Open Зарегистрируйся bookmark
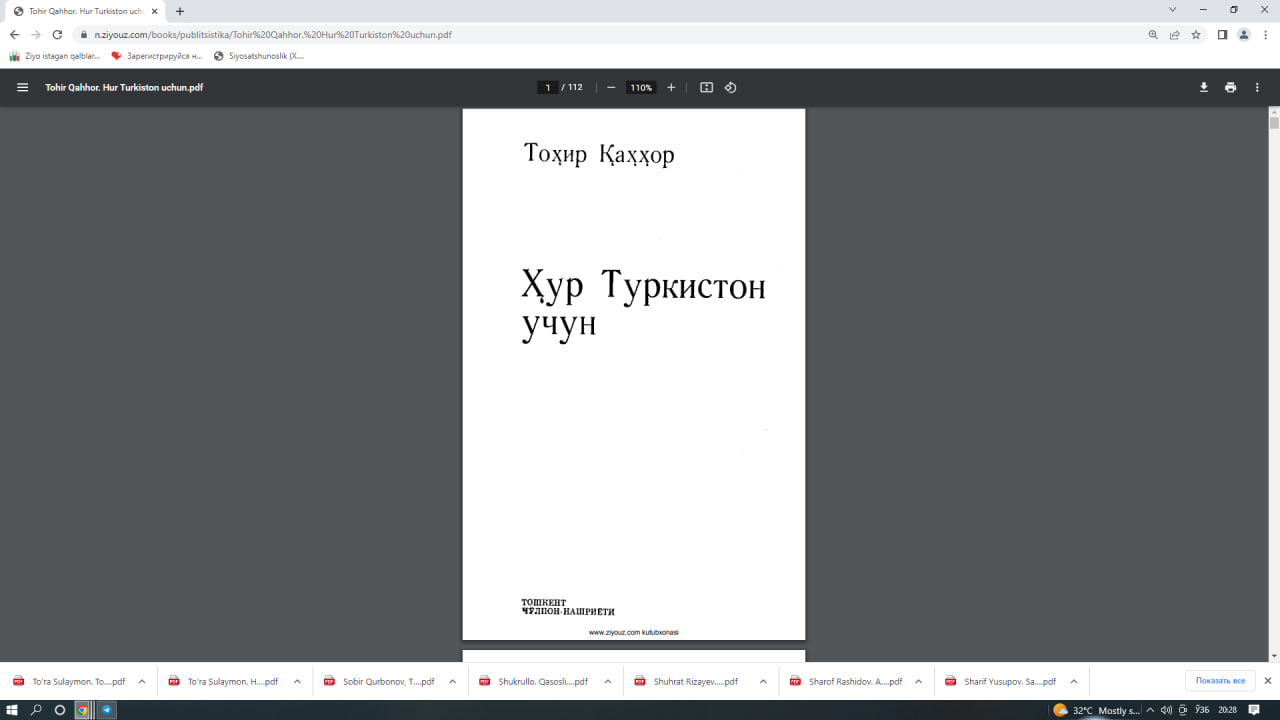1280x720 pixels. click(157, 56)
